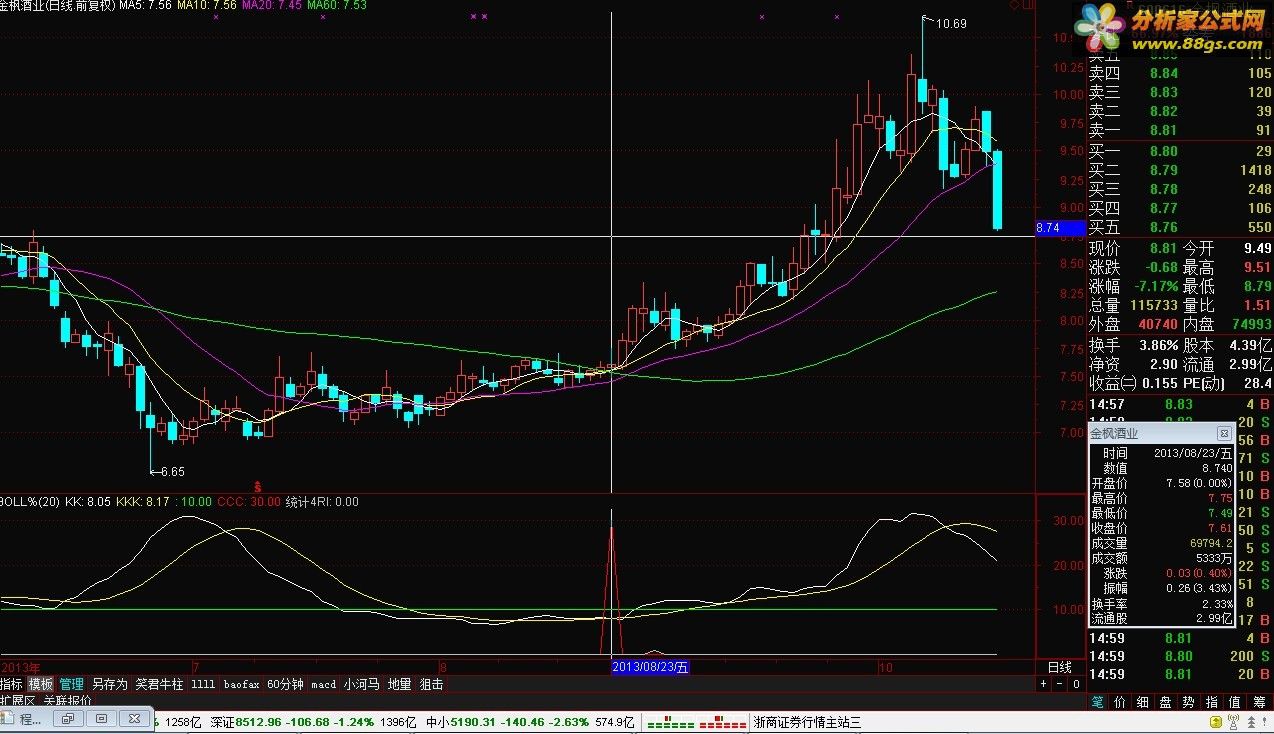
Task: Click the small diamond icon above price axis
Action: point(1017,6)
